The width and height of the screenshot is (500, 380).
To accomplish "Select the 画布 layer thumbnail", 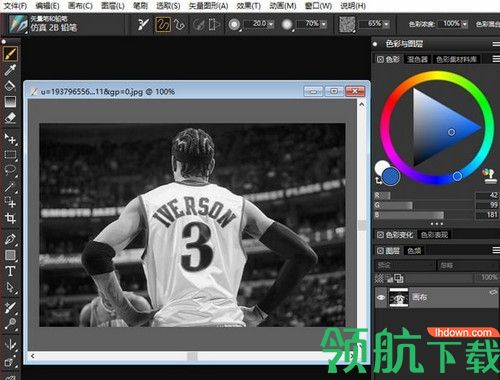I will (x=399, y=297).
